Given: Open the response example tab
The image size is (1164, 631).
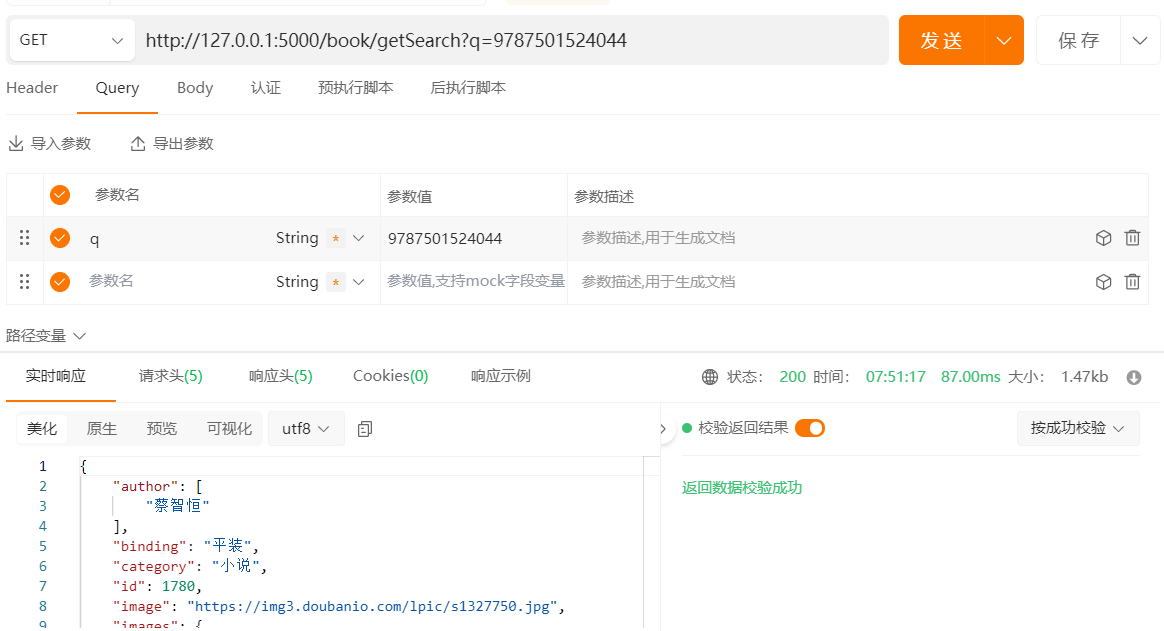Looking at the screenshot, I should pos(501,376).
